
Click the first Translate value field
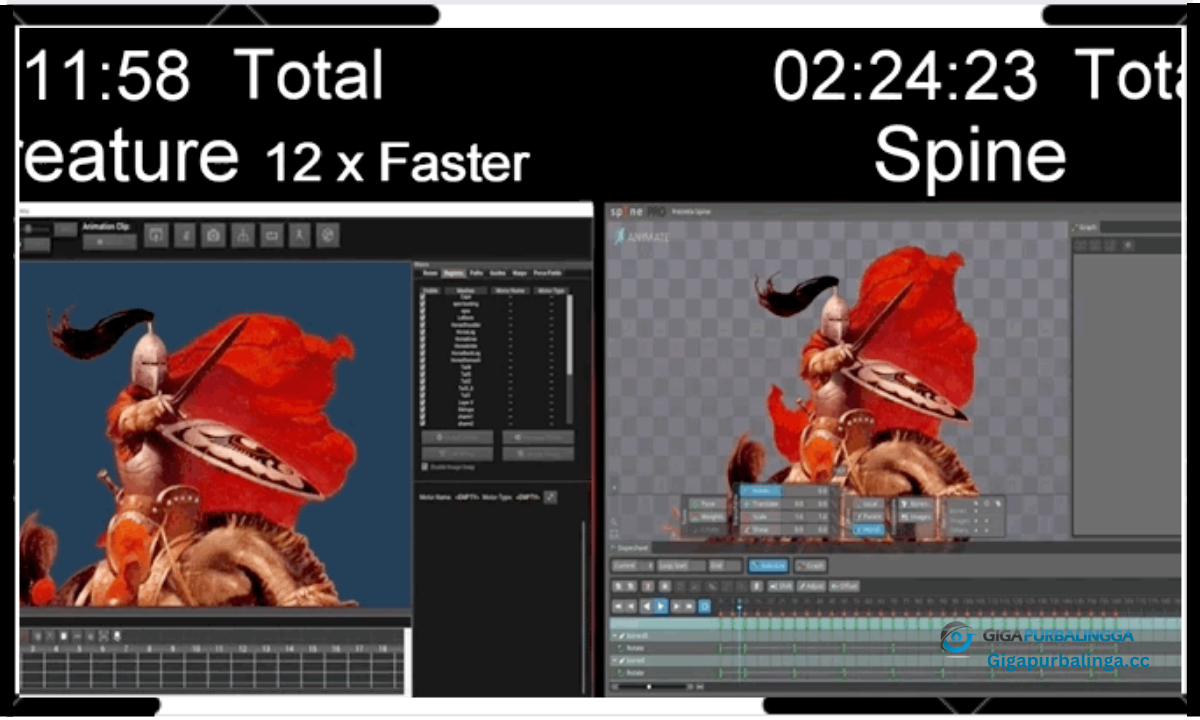coord(797,504)
